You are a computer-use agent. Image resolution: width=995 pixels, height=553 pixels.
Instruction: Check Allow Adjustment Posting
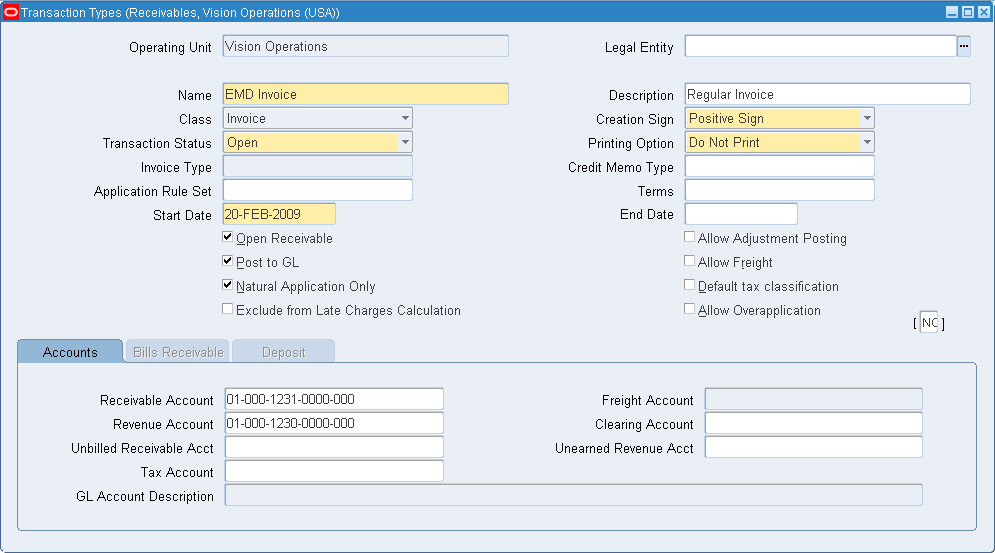(689, 237)
